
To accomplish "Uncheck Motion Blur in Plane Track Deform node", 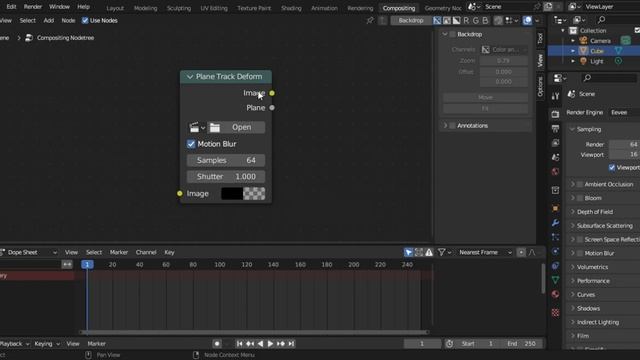I will 191,144.
